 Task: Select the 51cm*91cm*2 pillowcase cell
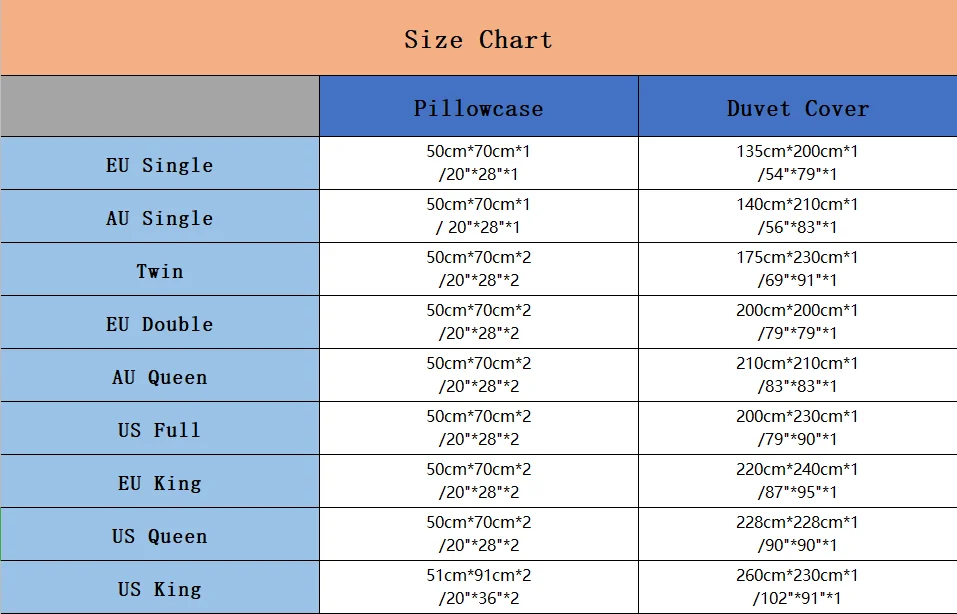[x=478, y=587]
